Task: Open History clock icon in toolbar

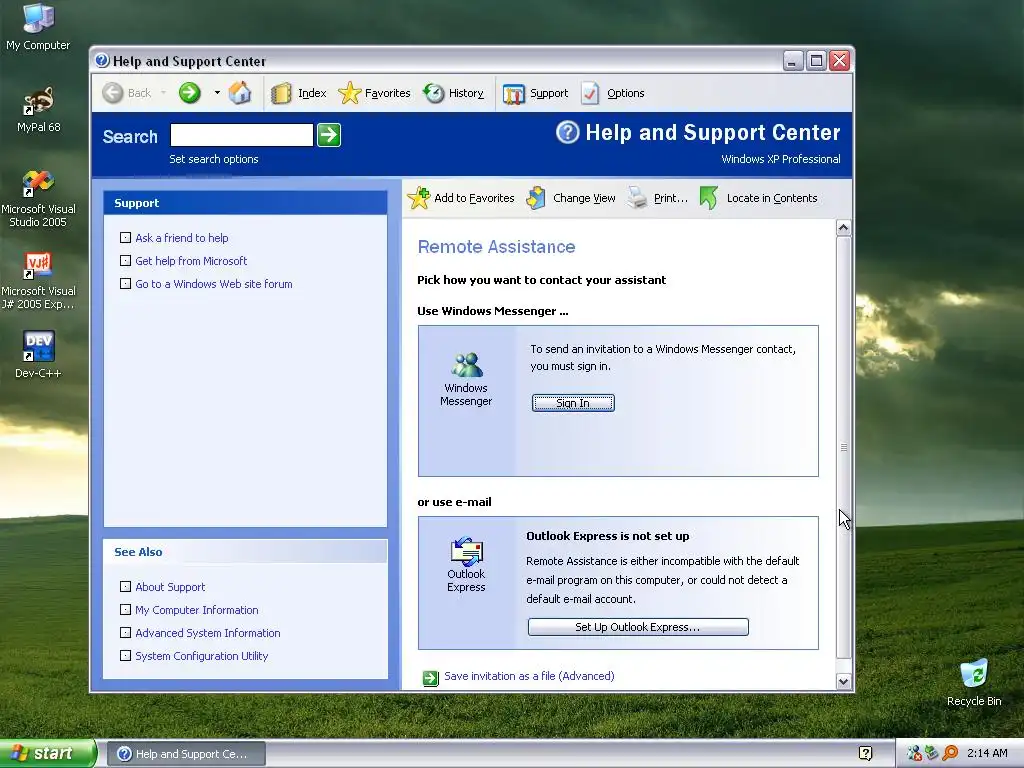Action: click(x=433, y=93)
